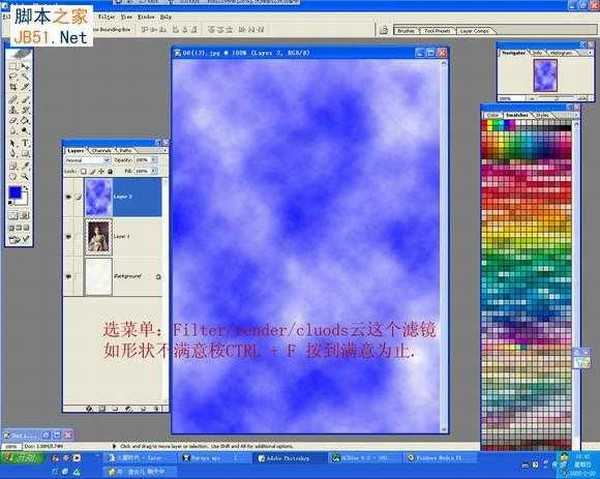This screenshot has width=600, height=479.
Task: Open the Tool Presets tab
Action: tap(437, 30)
